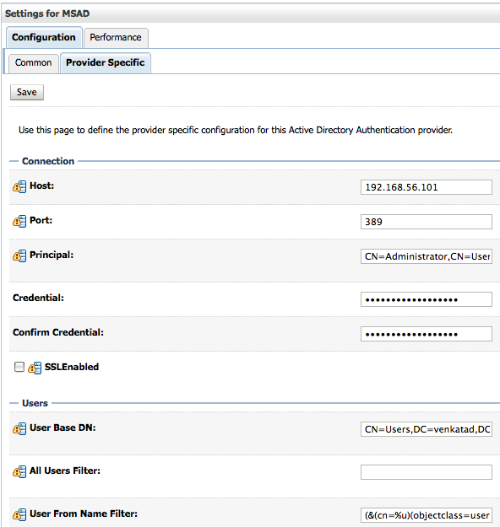Focus the Host input field
500x527 pixels.
(x=426, y=187)
